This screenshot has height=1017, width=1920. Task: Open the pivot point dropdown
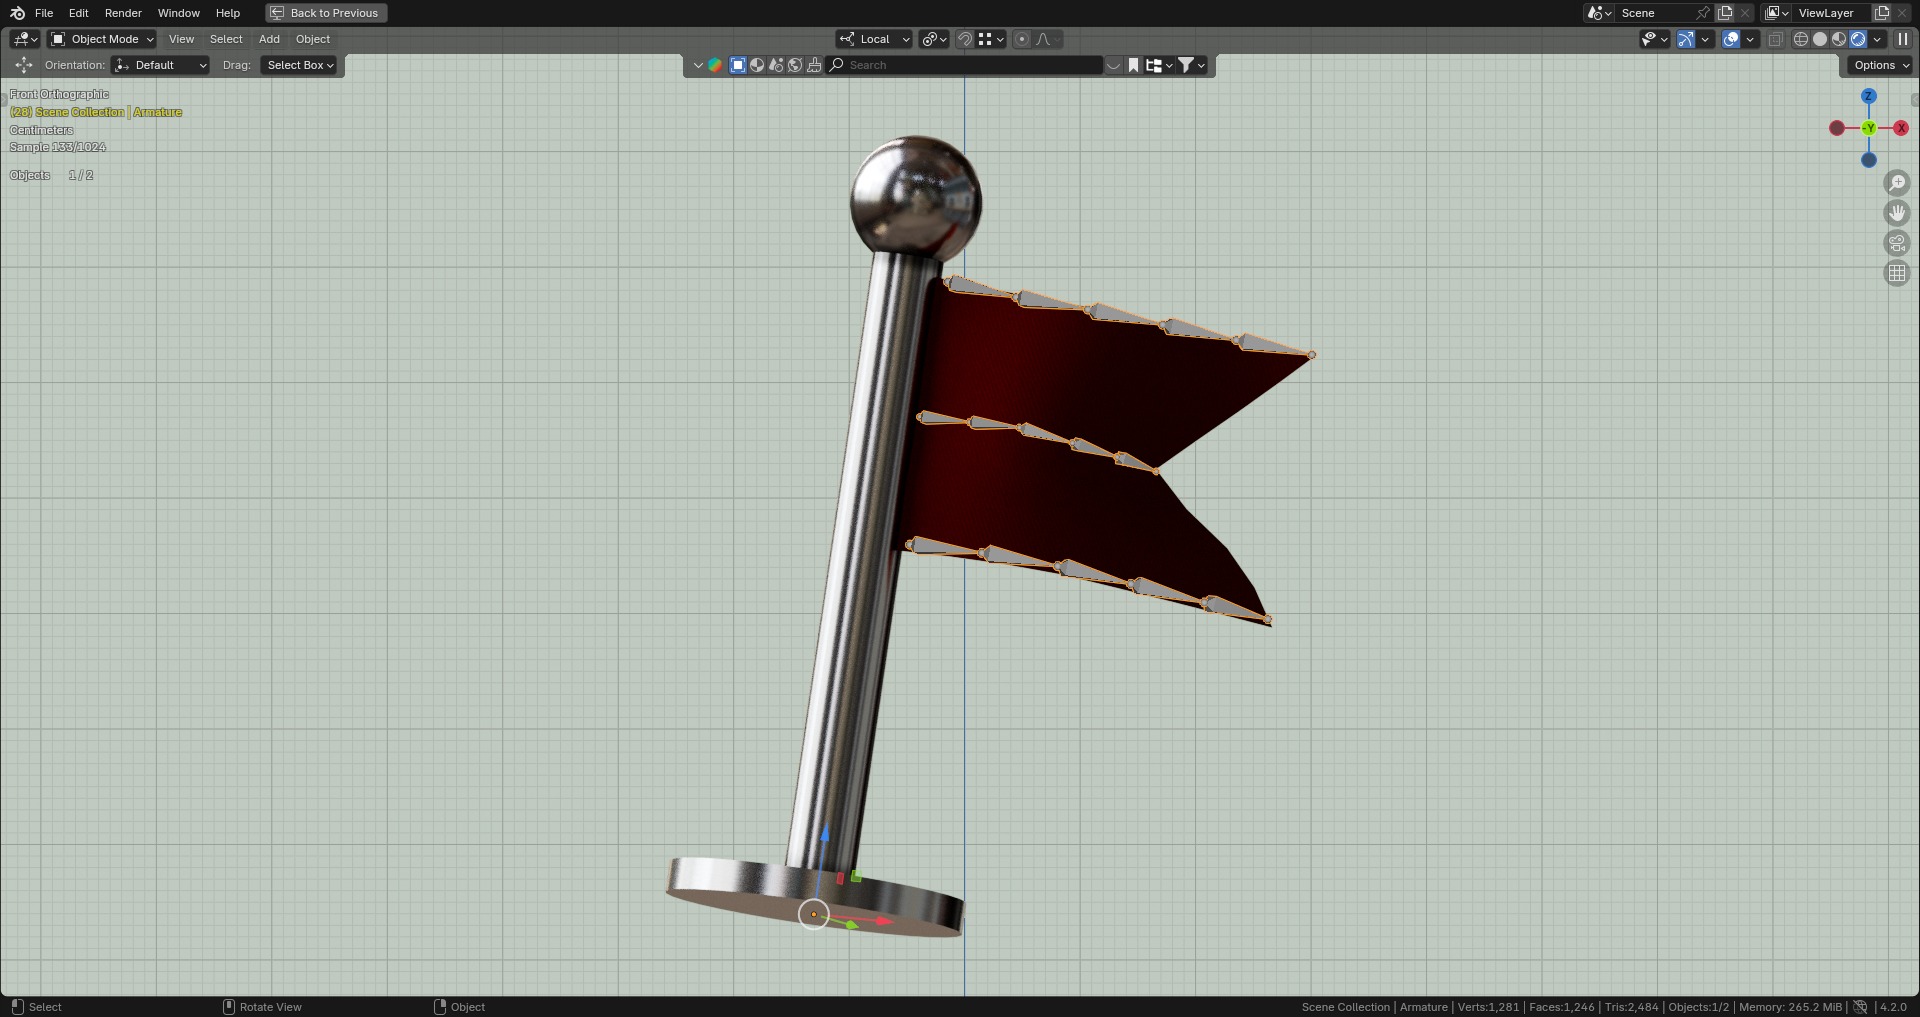tap(934, 39)
